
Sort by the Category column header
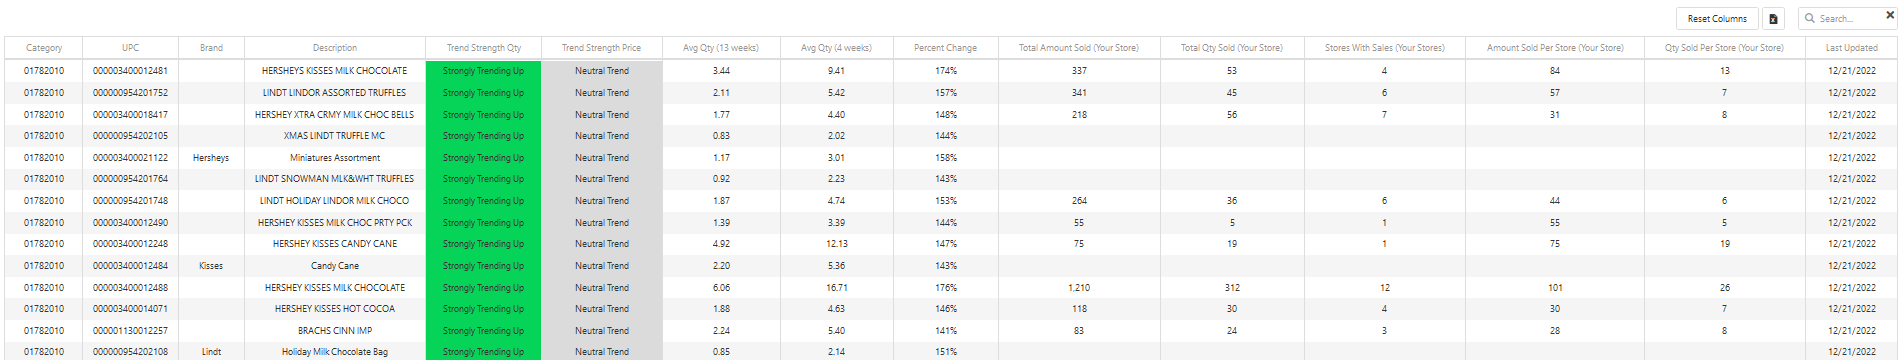[x=44, y=48]
